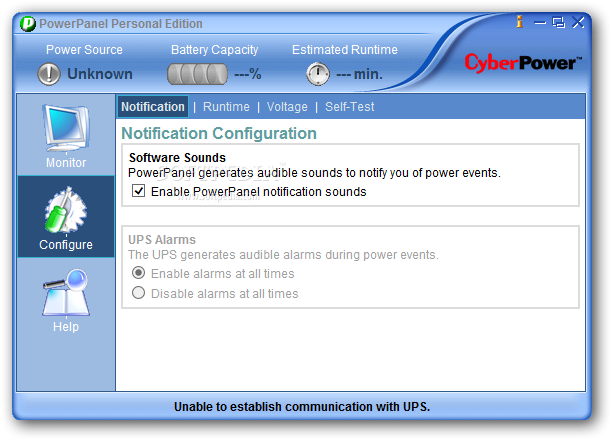This screenshot has width=612, height=440.
Task: Minimize the PowerPanel window
Action: tap(540, 23)
